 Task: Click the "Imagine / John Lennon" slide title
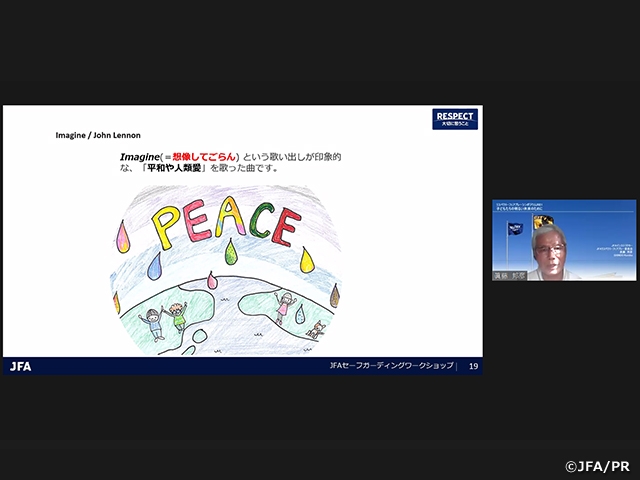tap(98, 133)
